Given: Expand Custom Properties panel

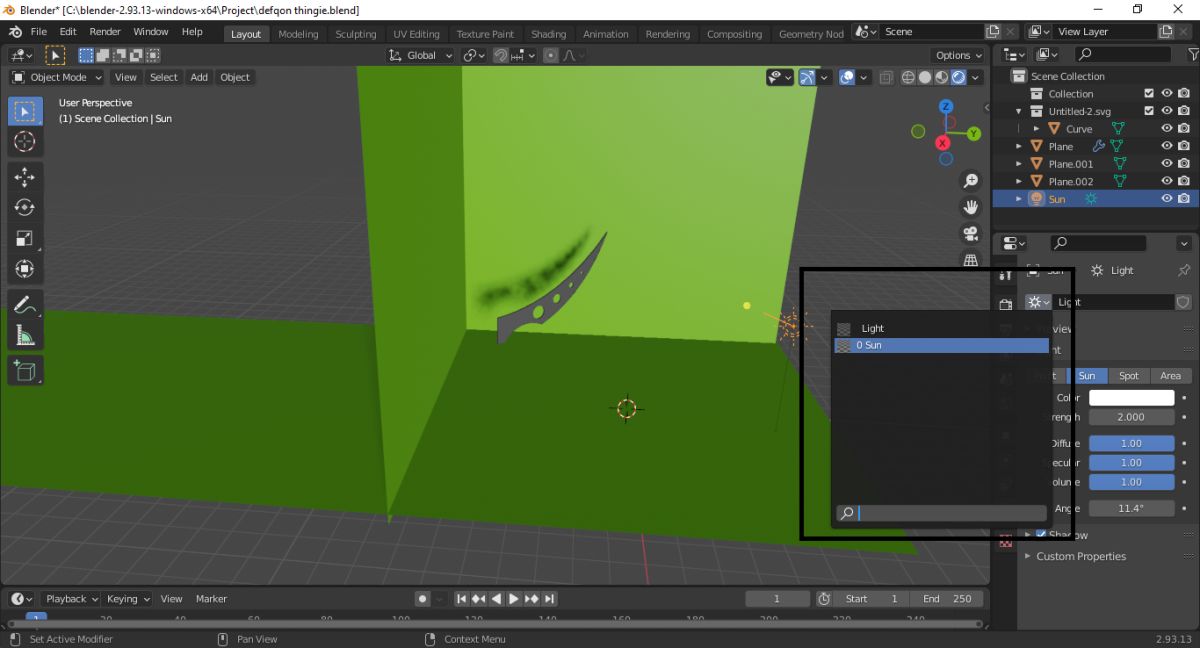Looking at the screenshot, I should [1081, 556].
